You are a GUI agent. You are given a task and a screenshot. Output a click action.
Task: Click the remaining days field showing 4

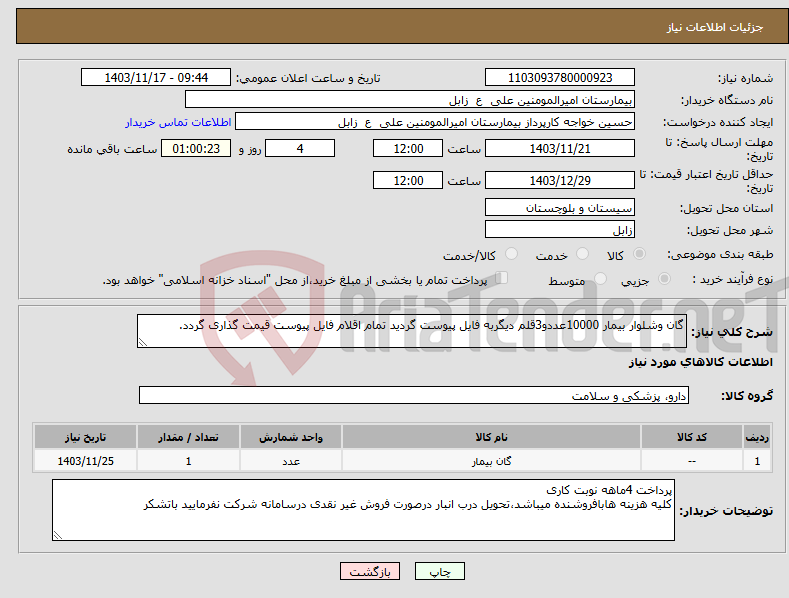(x=300, y=148)
